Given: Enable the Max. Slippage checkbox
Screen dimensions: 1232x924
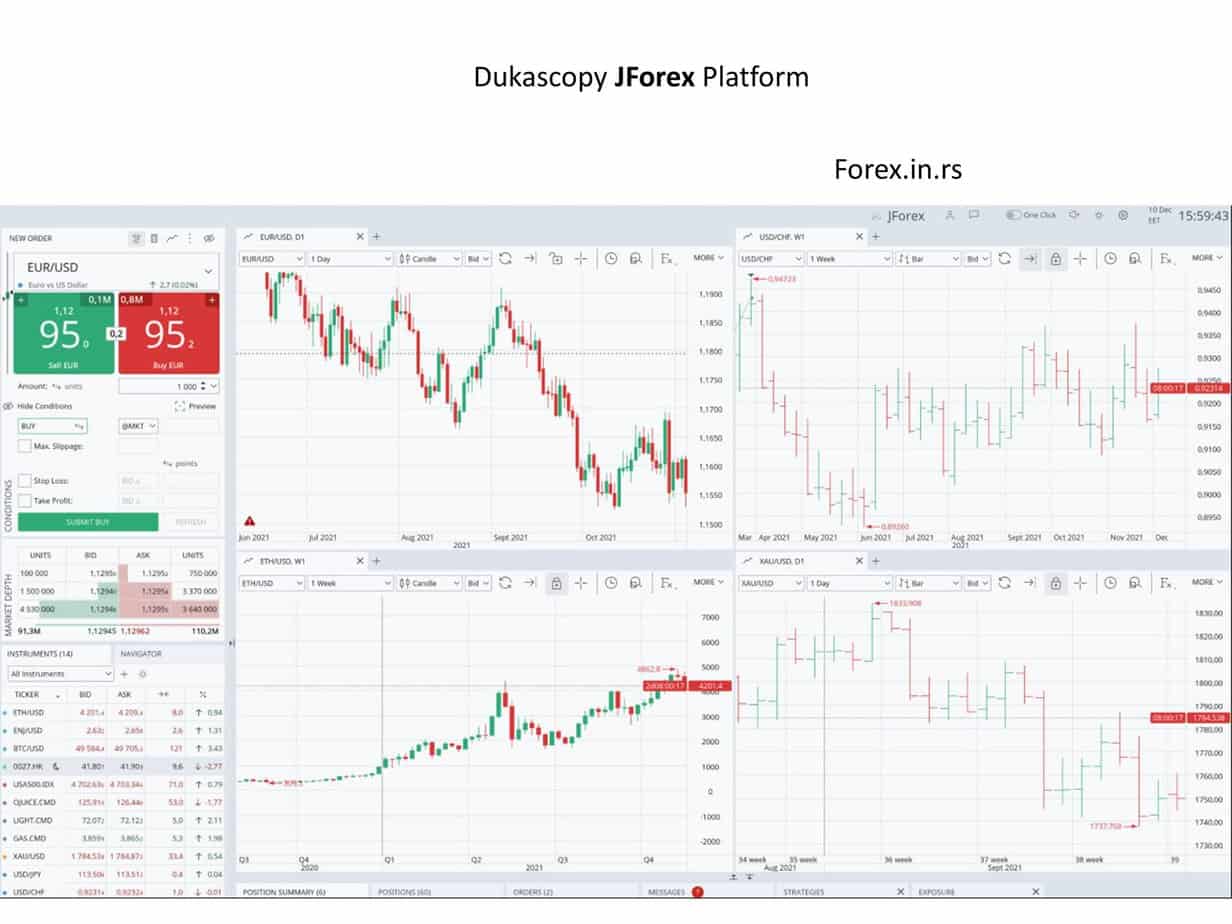Looking at the screenshot, I should (x=25, y=446).
